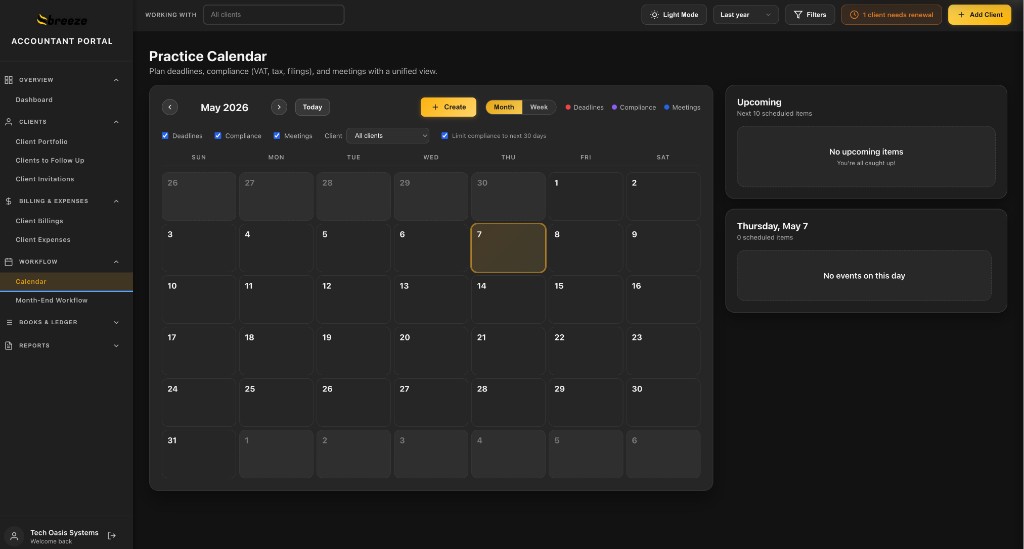The height and width of the screenshot is (549, 1024).
Task: Click the Breeze logo in sidebar
Action: [62, 20]
